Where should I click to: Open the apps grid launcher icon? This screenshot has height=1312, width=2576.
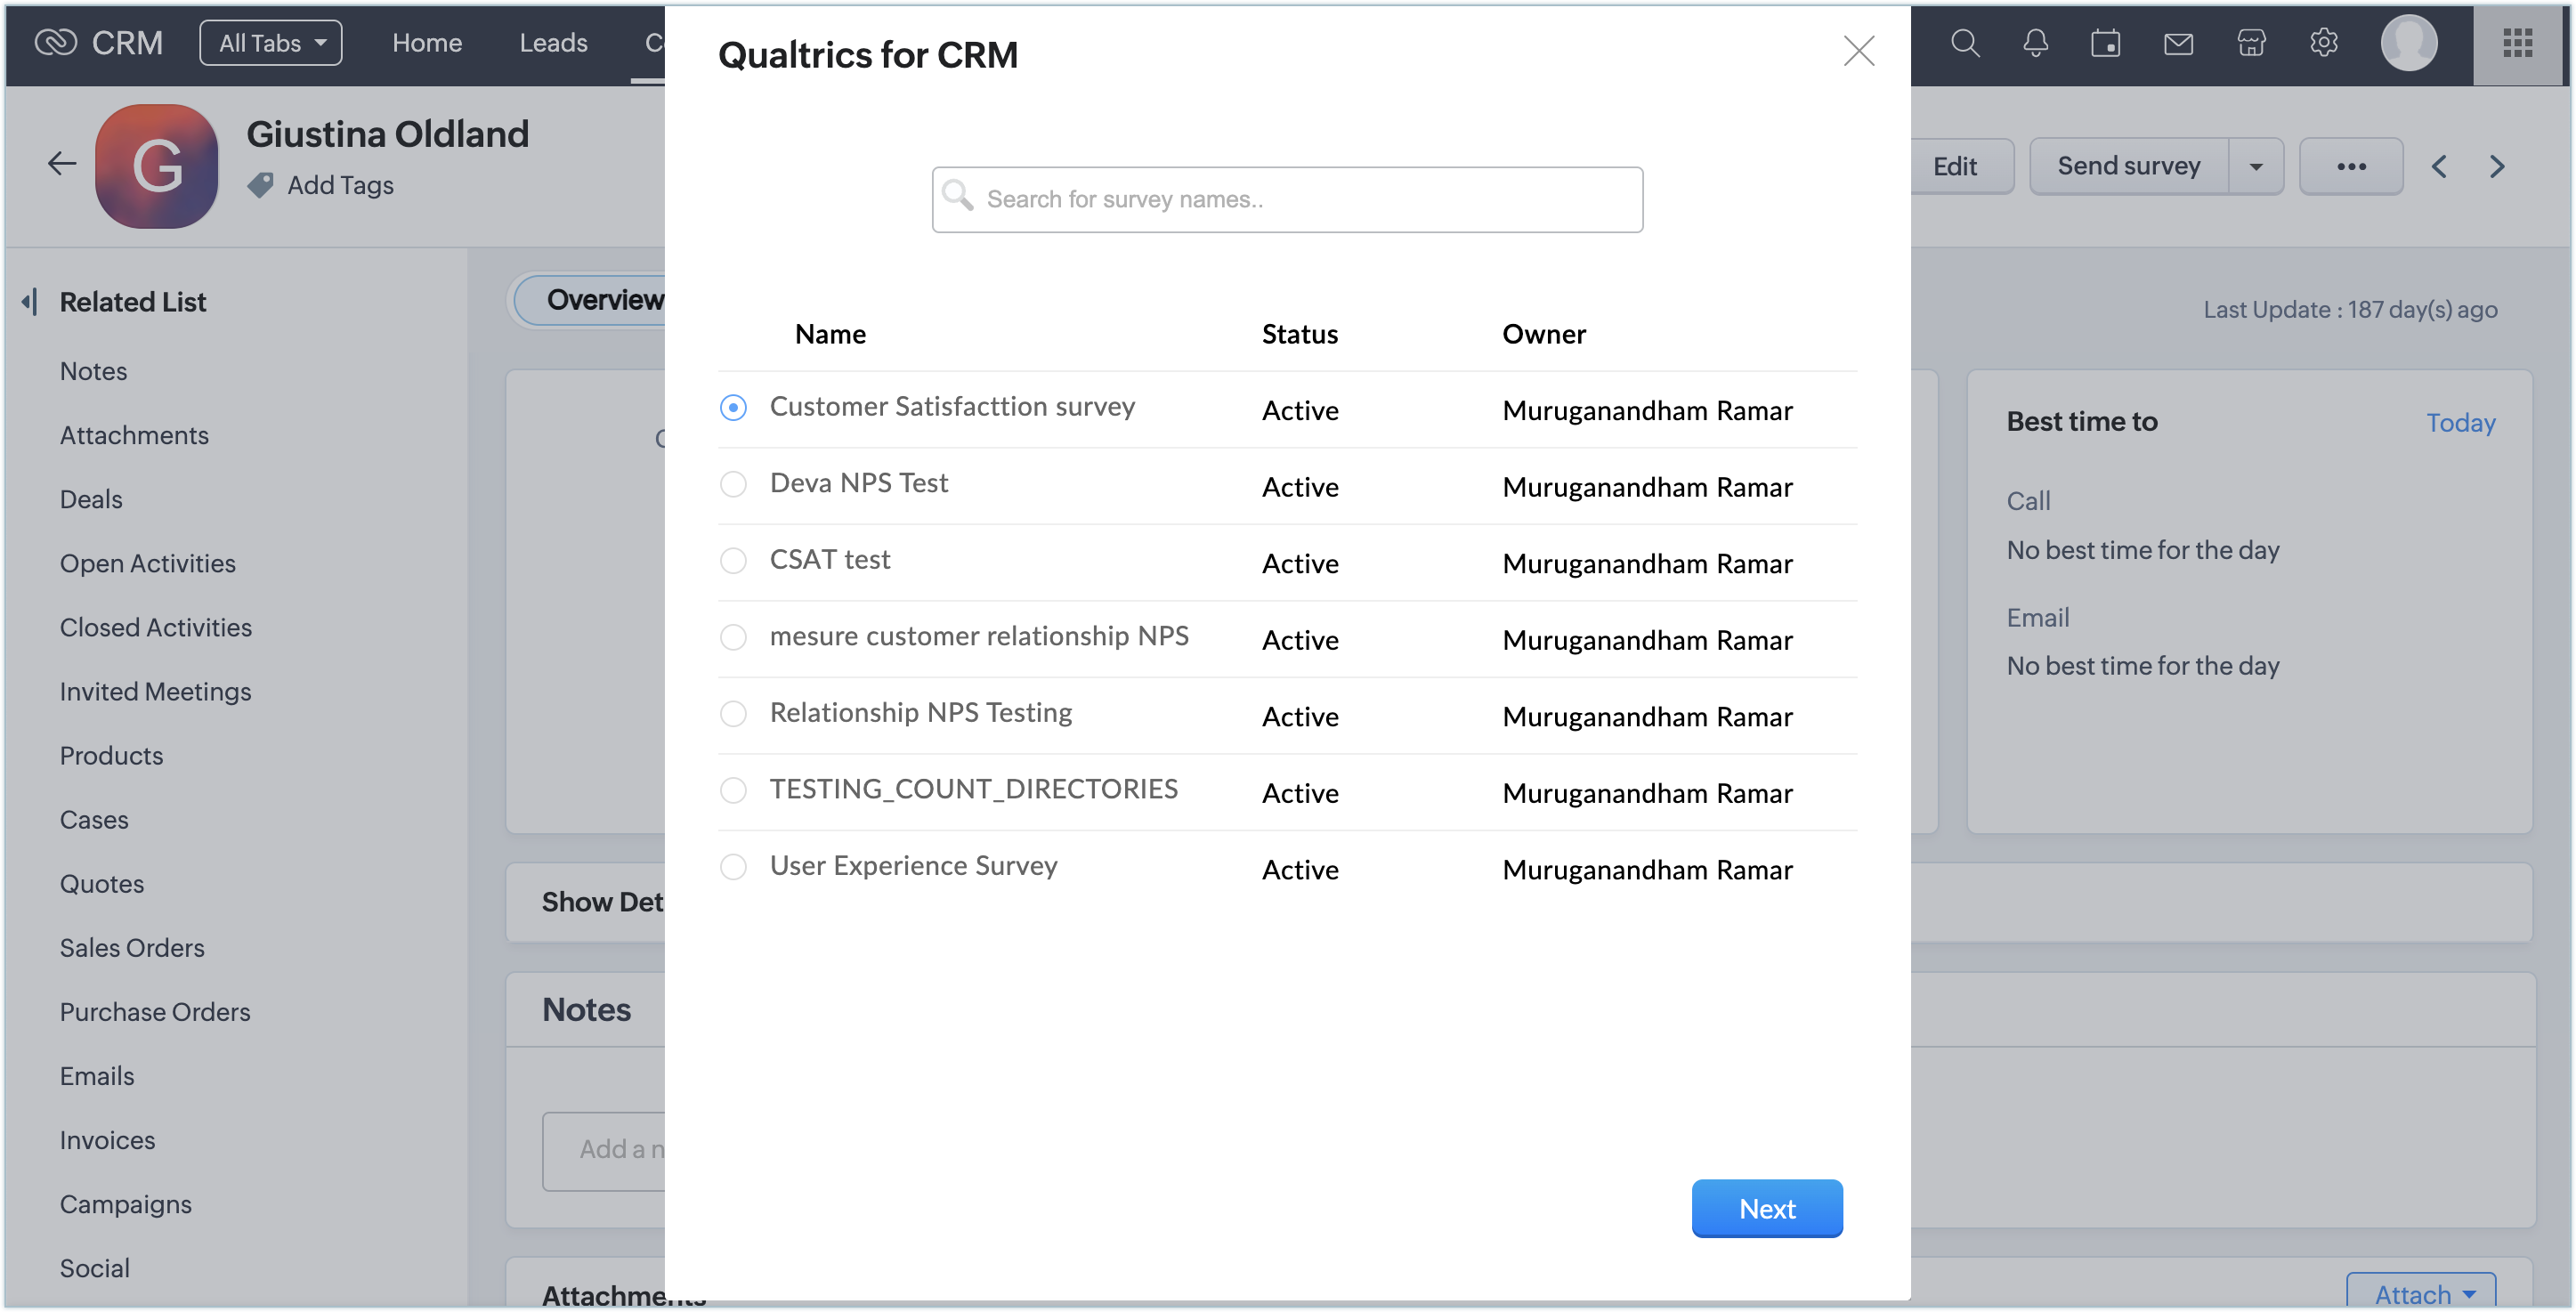point(2517,43)
